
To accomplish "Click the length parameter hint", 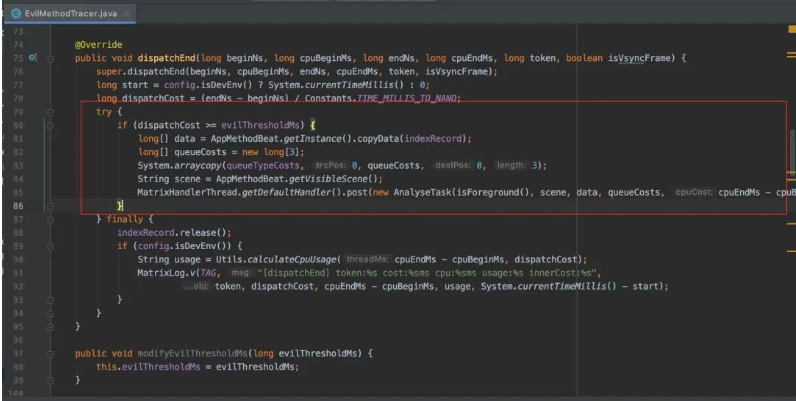I will point(511,165).
